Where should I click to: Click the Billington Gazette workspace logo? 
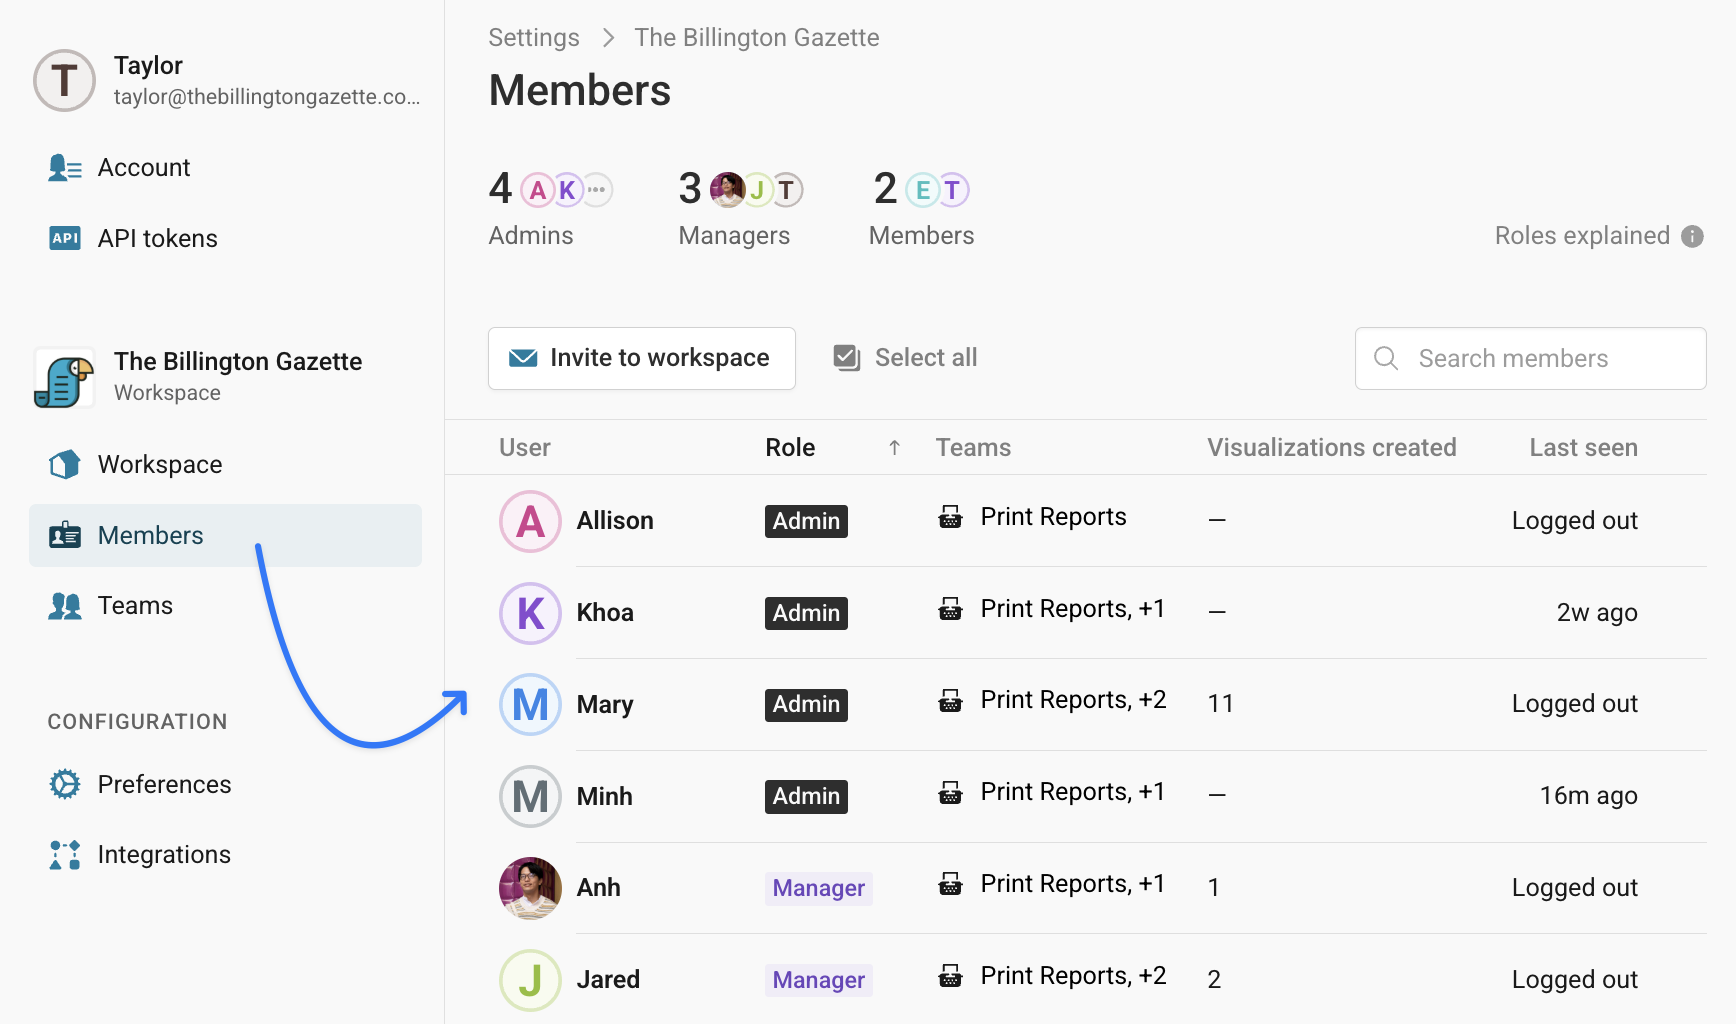(64, 378)
